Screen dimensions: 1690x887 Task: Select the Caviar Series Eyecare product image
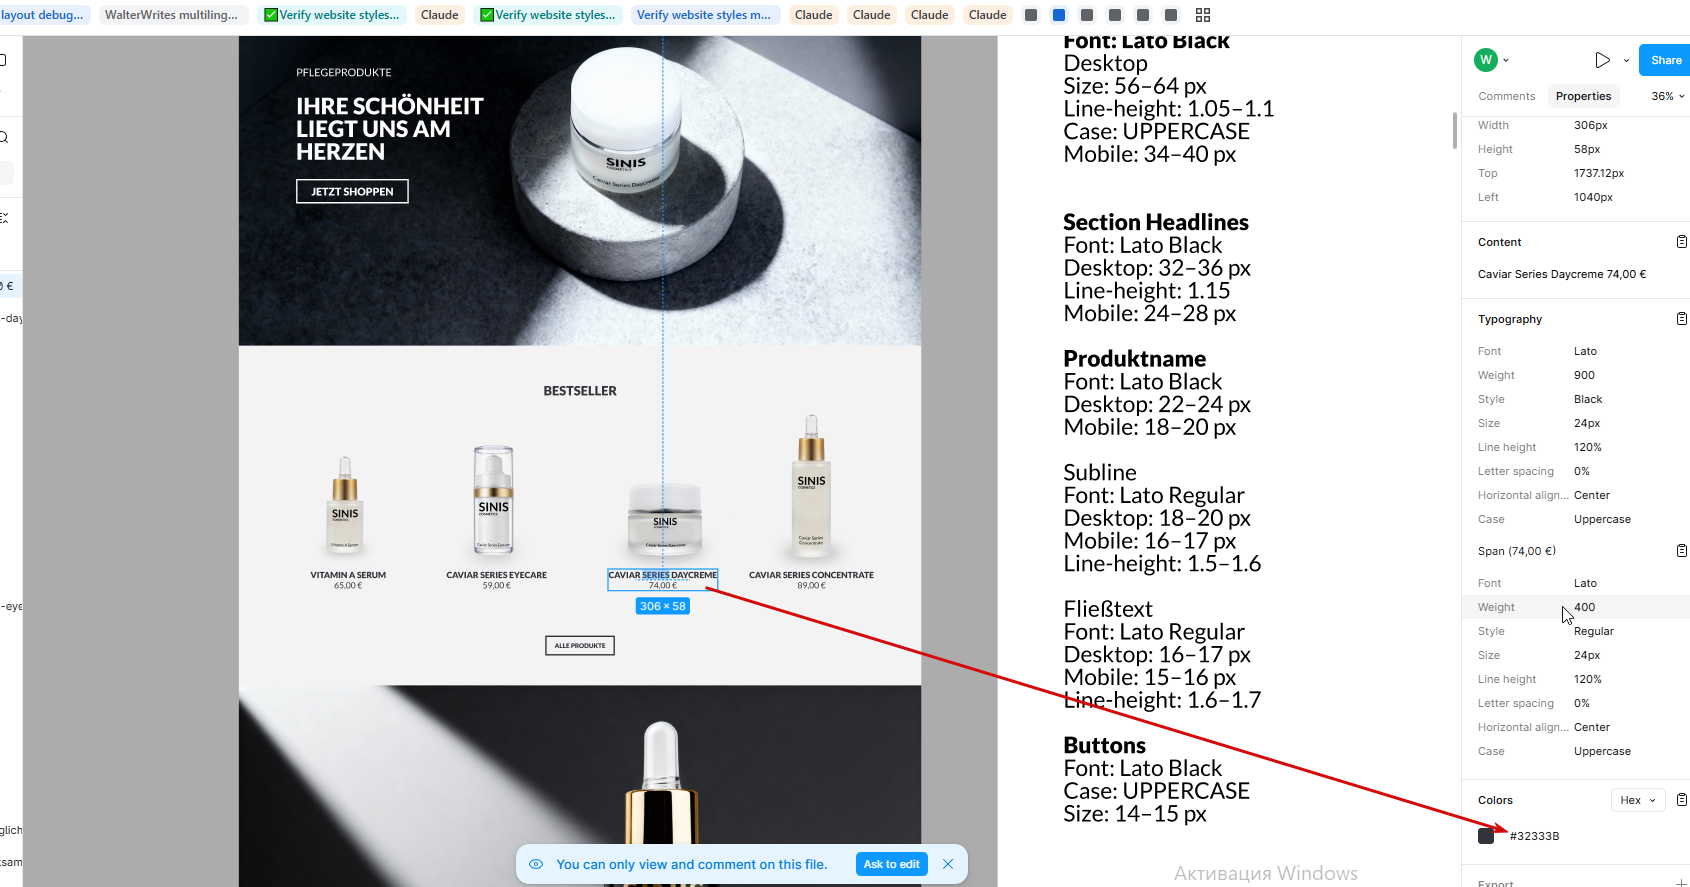point(493,500)
